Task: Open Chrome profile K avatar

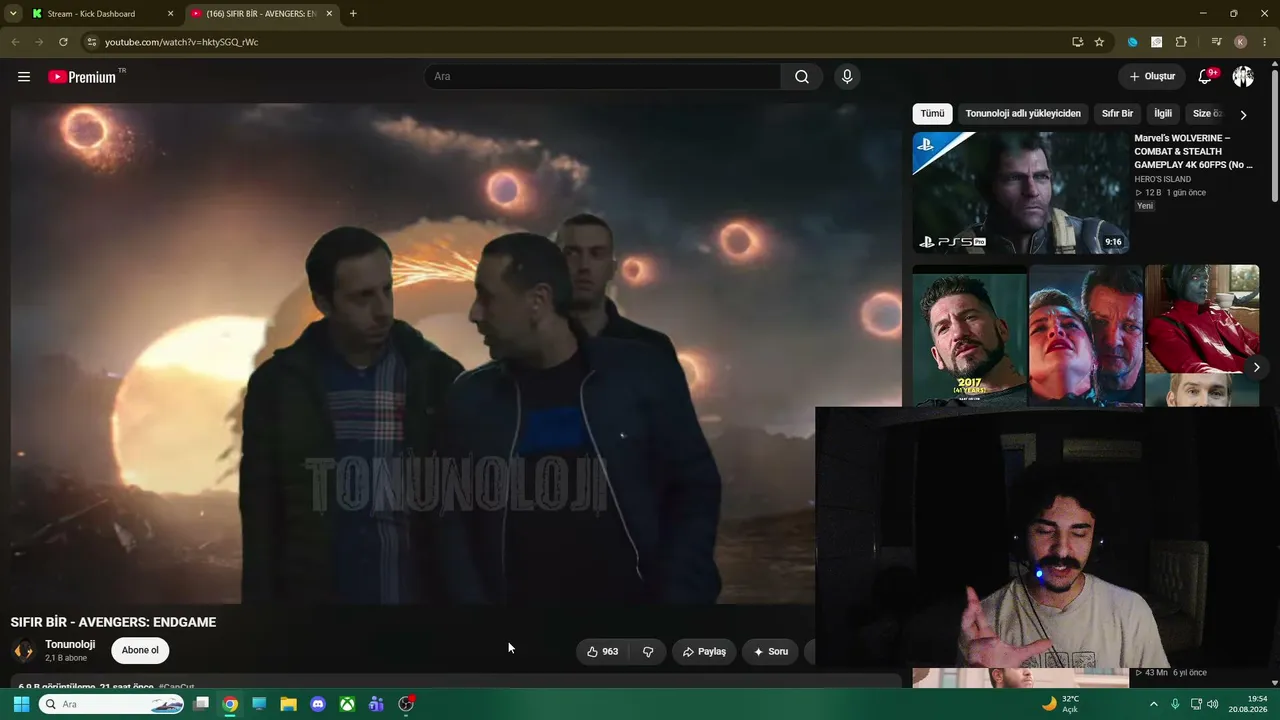Action: point(1241,42)
